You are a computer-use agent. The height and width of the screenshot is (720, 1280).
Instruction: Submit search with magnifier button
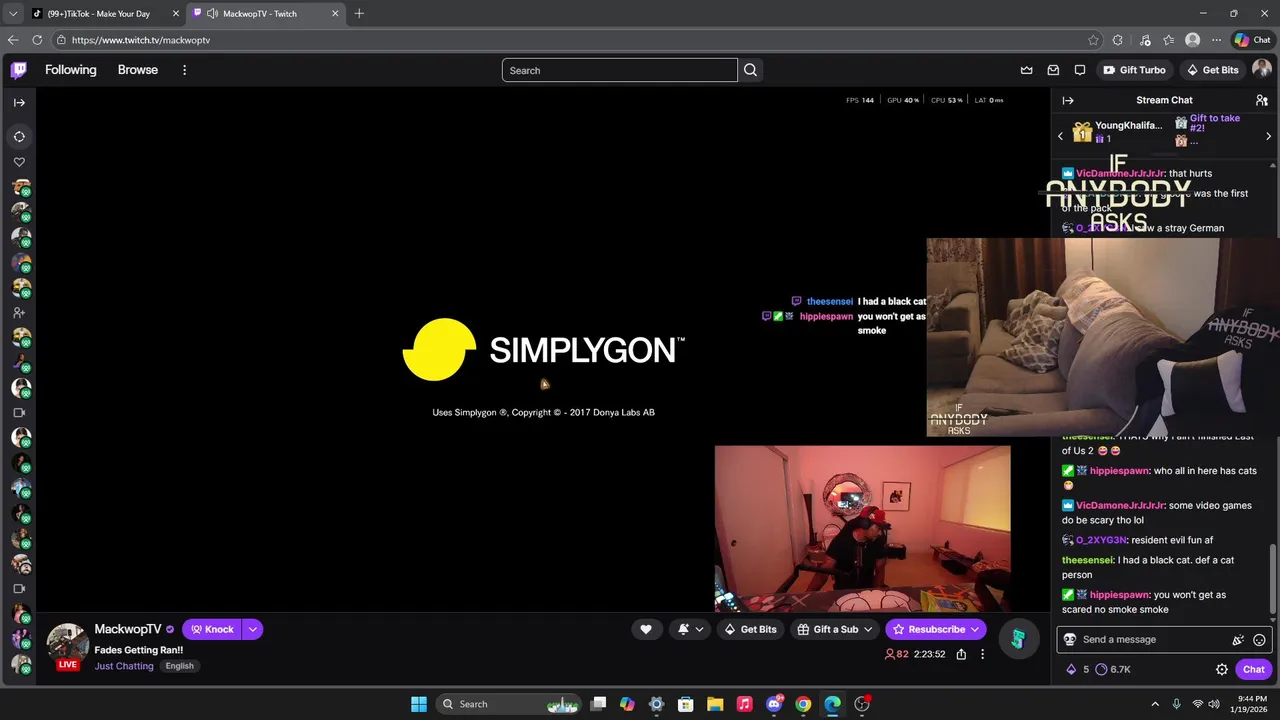751,70
